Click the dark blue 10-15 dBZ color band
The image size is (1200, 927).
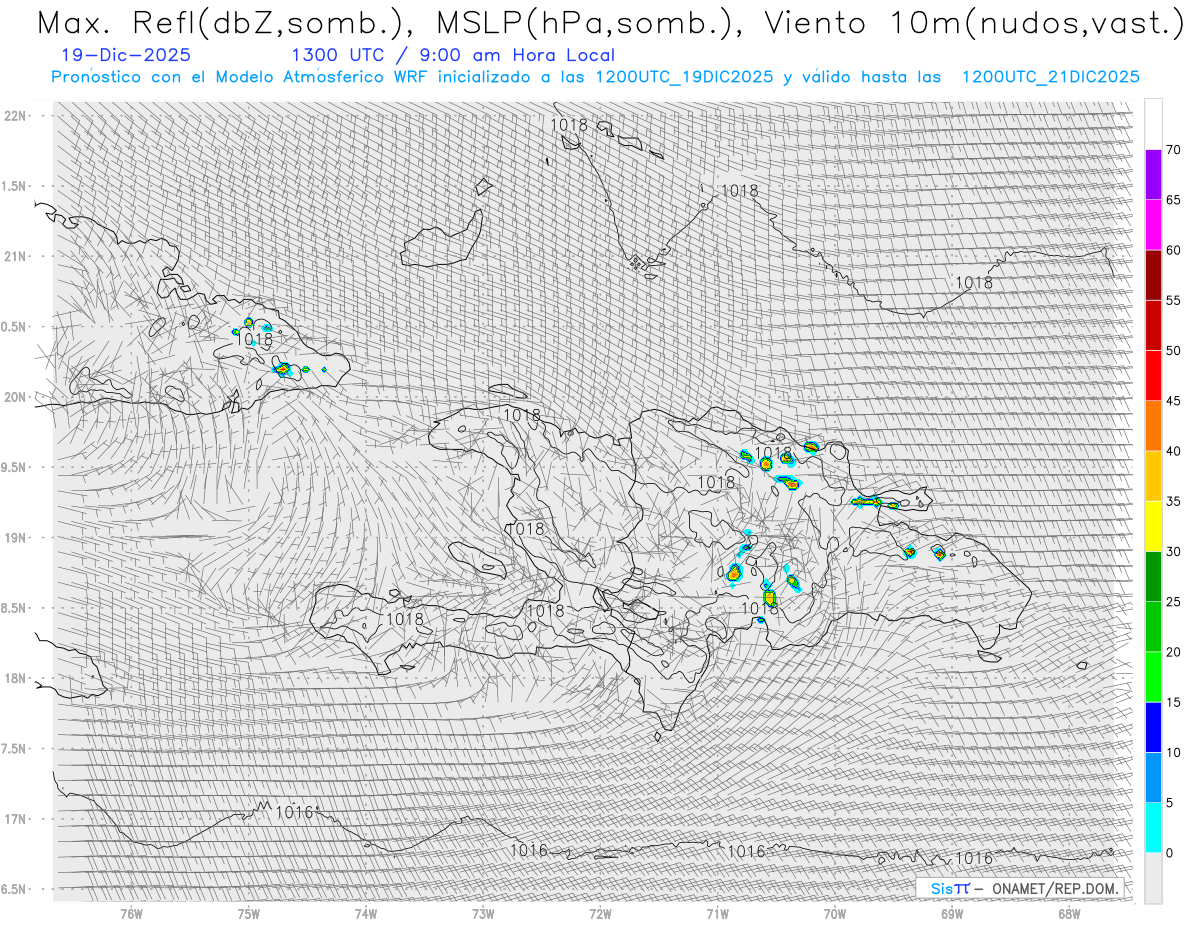tap(1153, 727)
